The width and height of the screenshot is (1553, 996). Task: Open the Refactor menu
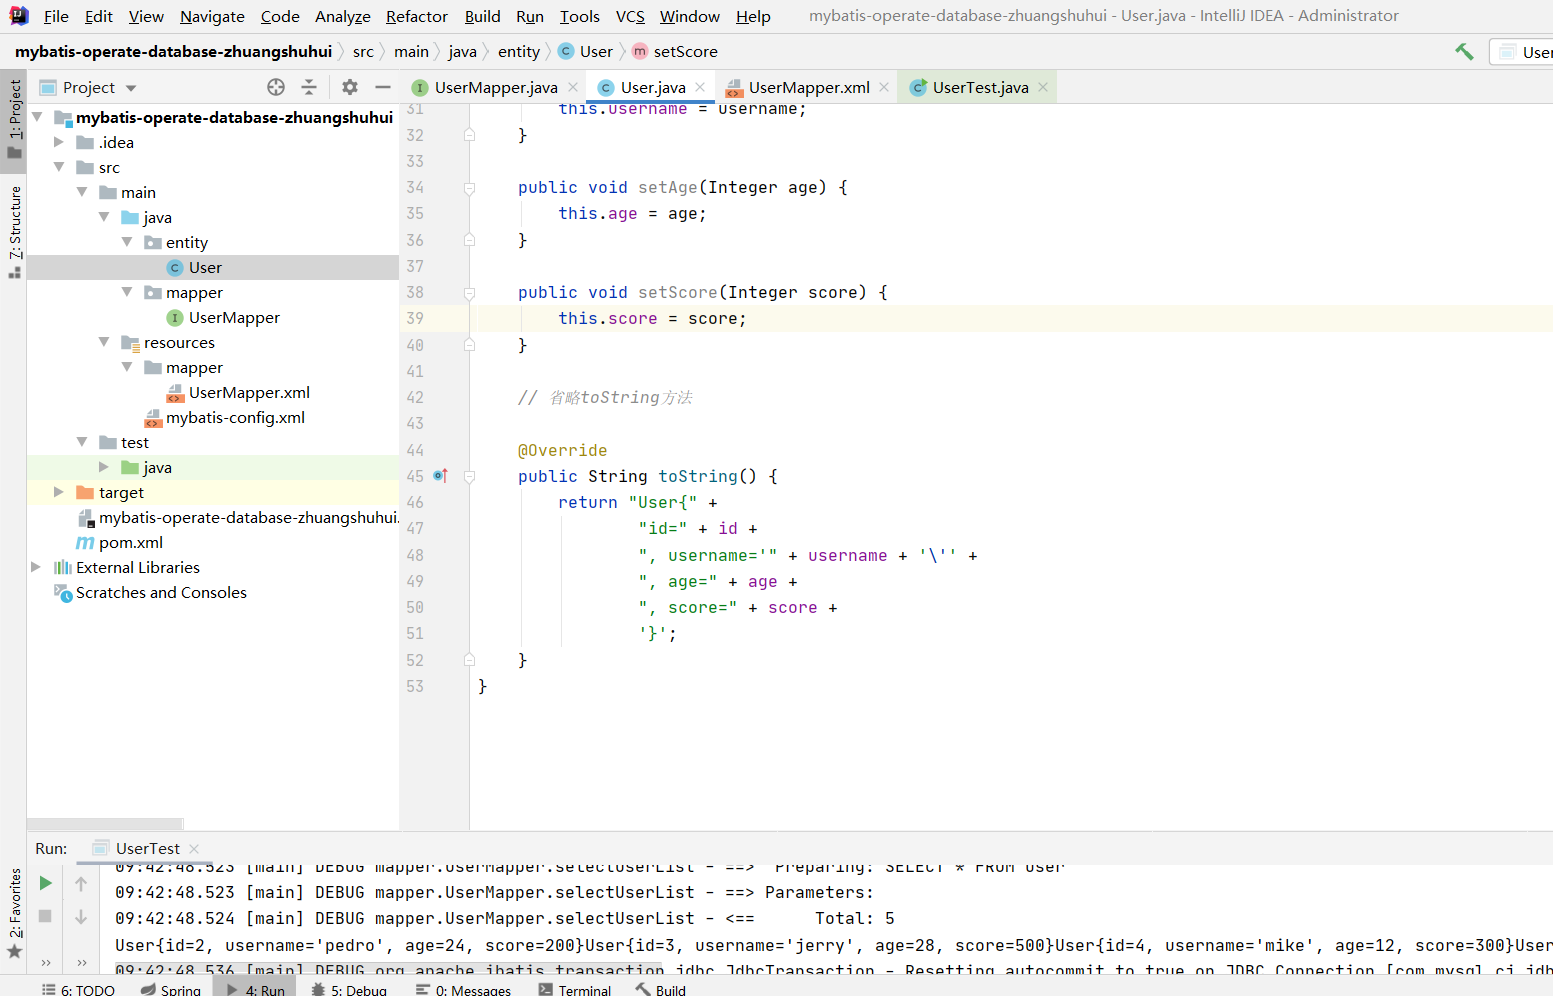click(x=417, y=16)
